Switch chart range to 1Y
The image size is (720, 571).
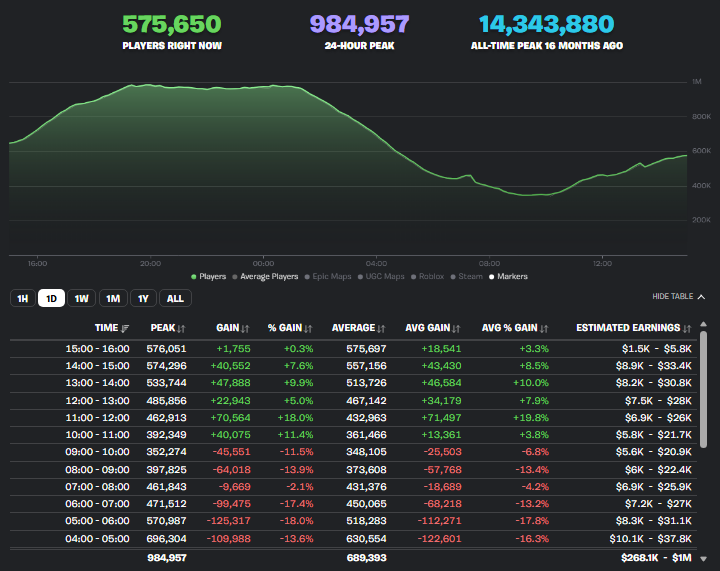click(x=143, y=298)
